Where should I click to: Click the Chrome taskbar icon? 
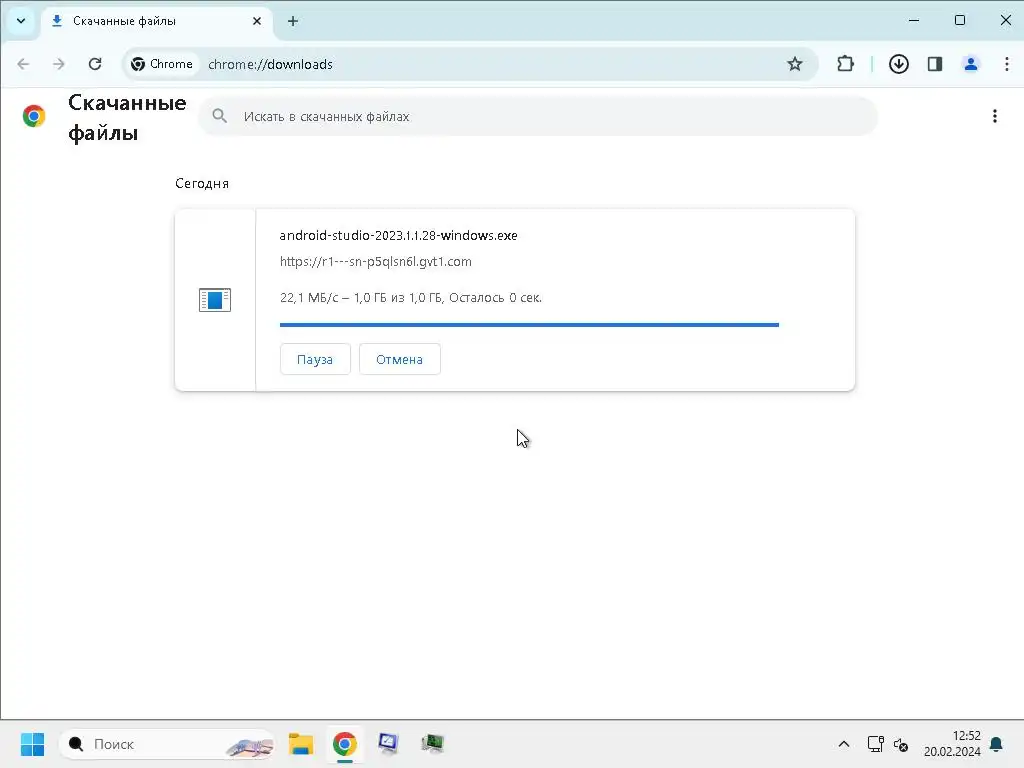pyautogui.click(x=344, y=744)
